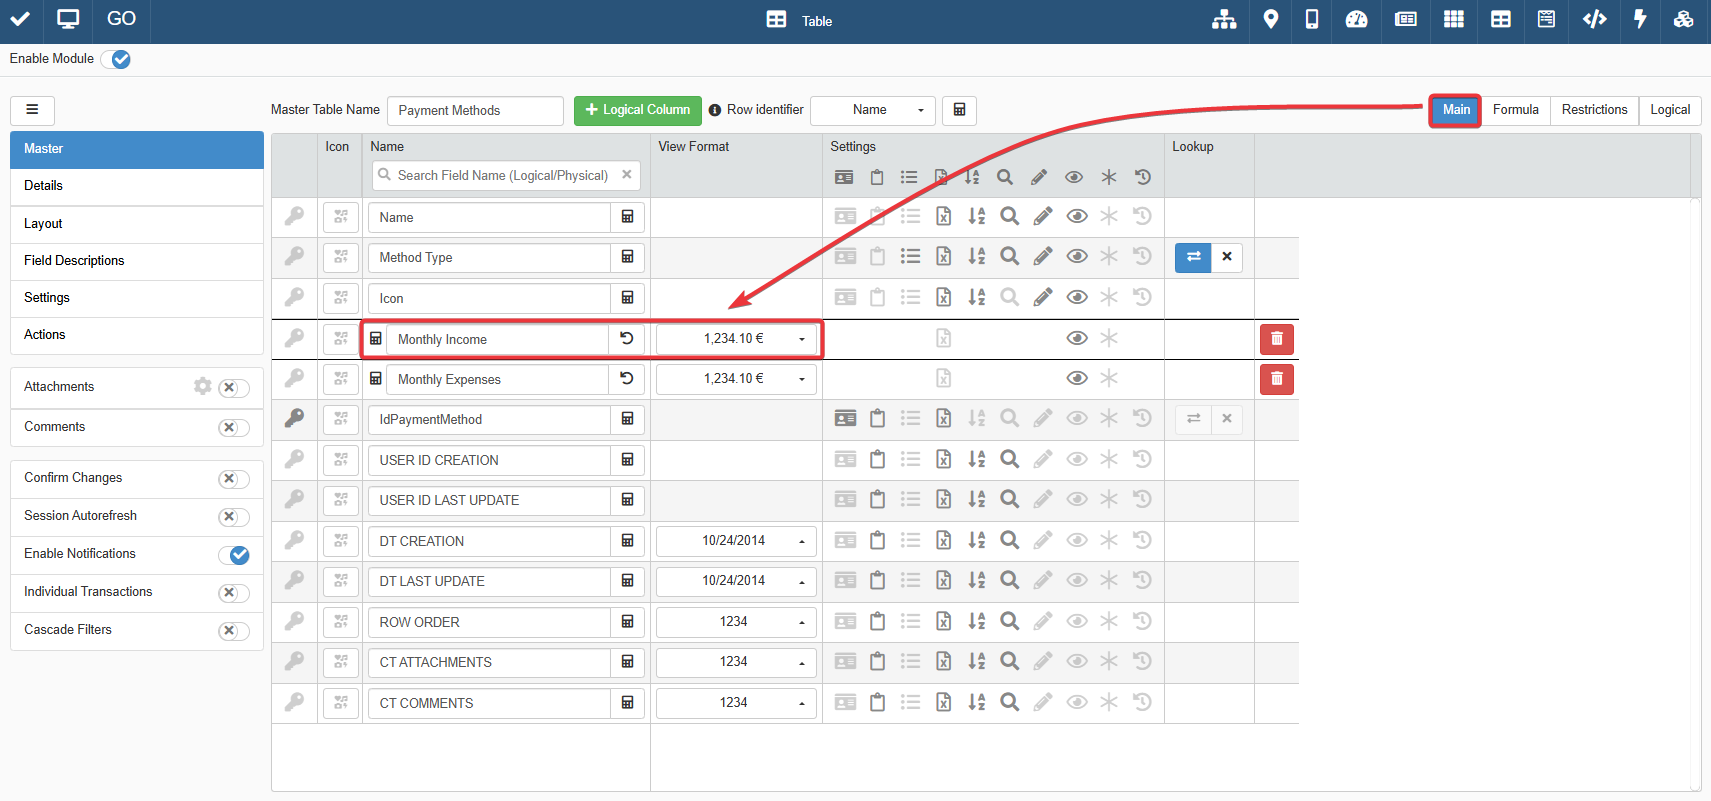Open the sitemap hierarchy icon in top bar
The image size is (1711, 801).
pos(1224,19)
